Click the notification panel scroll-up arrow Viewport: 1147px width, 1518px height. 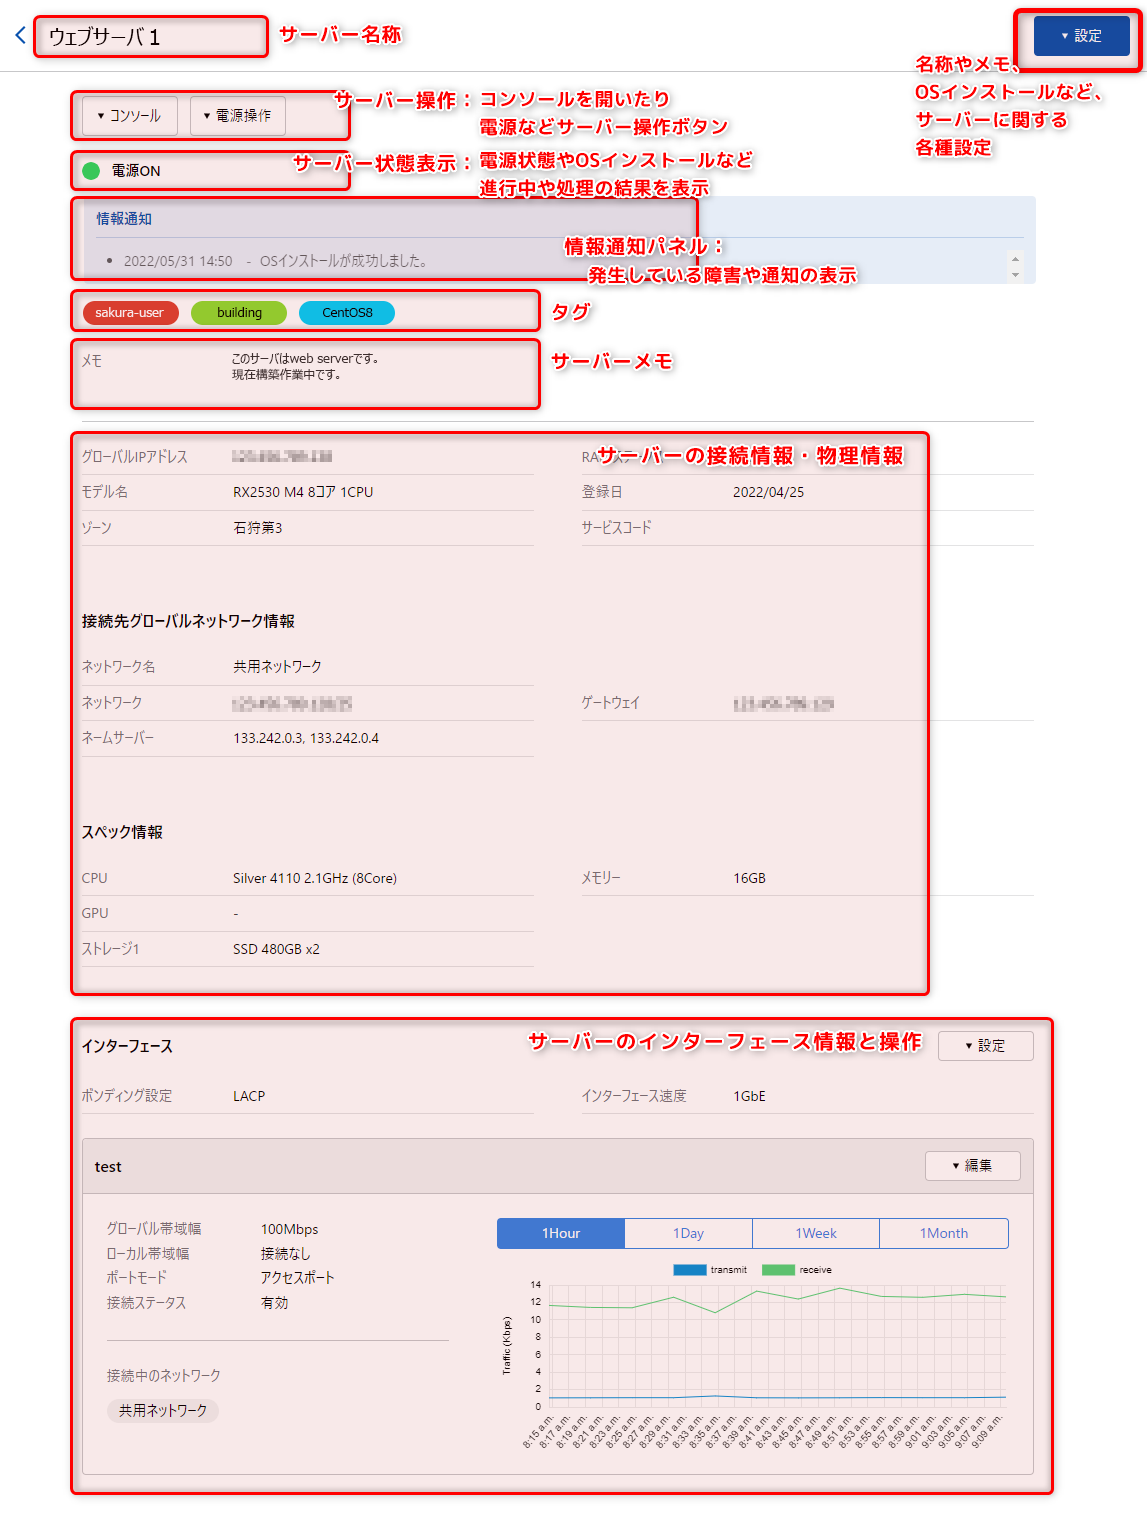click(x=1016, y=258)
